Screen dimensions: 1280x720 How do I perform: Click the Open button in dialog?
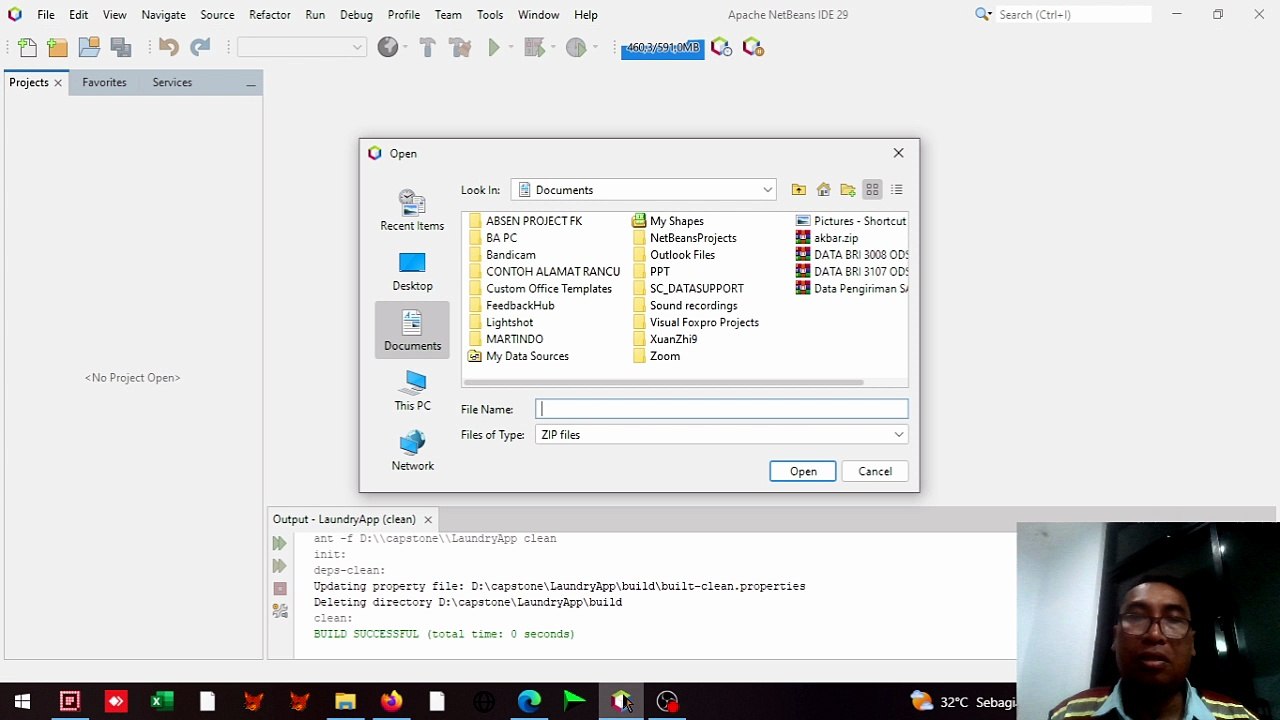click(803, 472)
